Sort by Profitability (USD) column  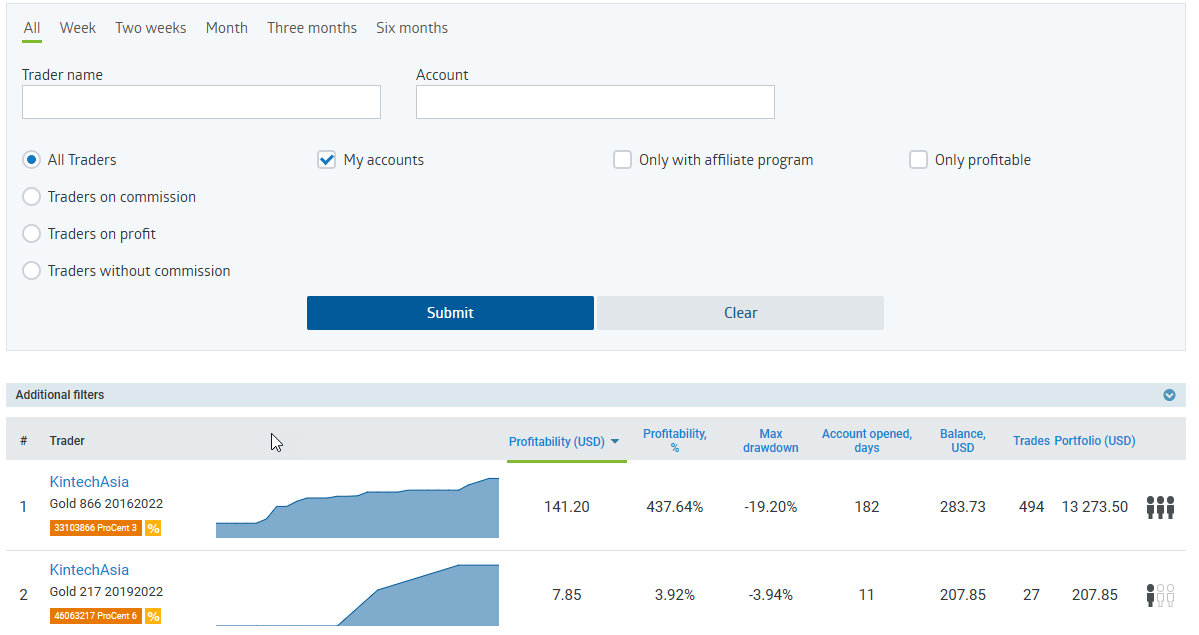[564, 442]
